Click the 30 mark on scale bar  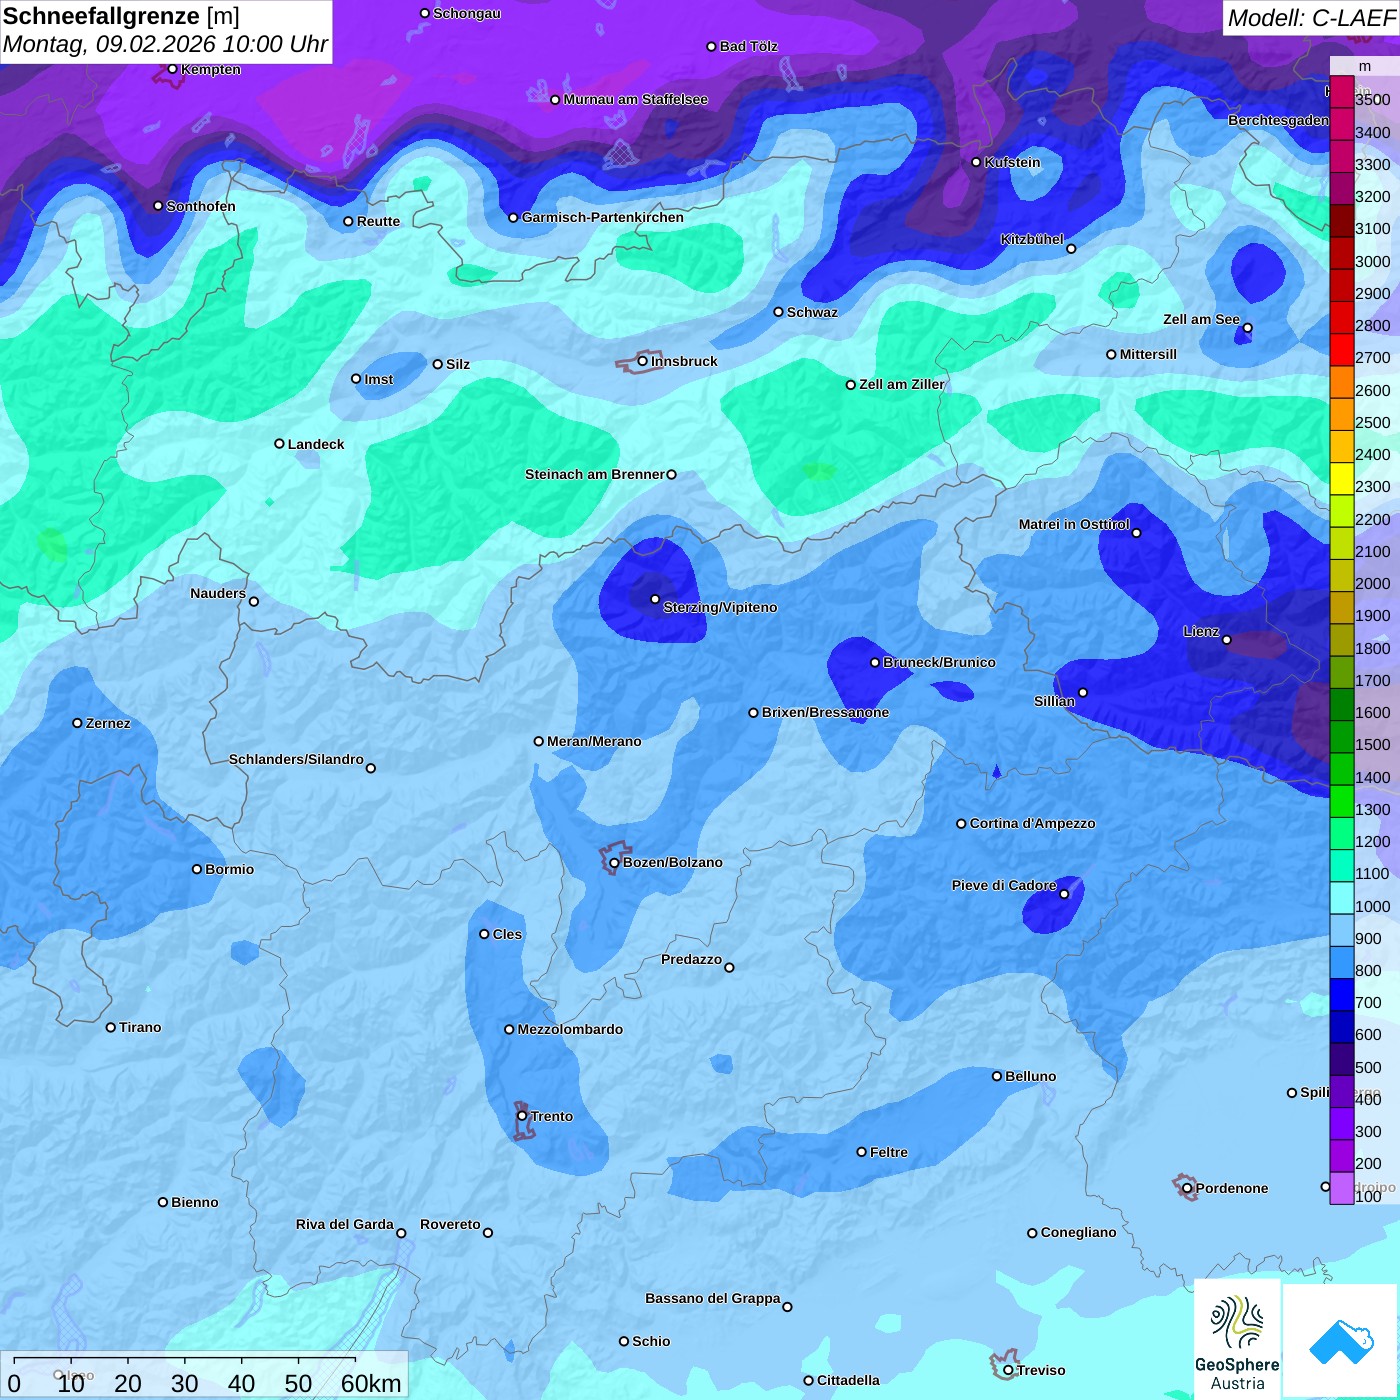click(184, 1383)
